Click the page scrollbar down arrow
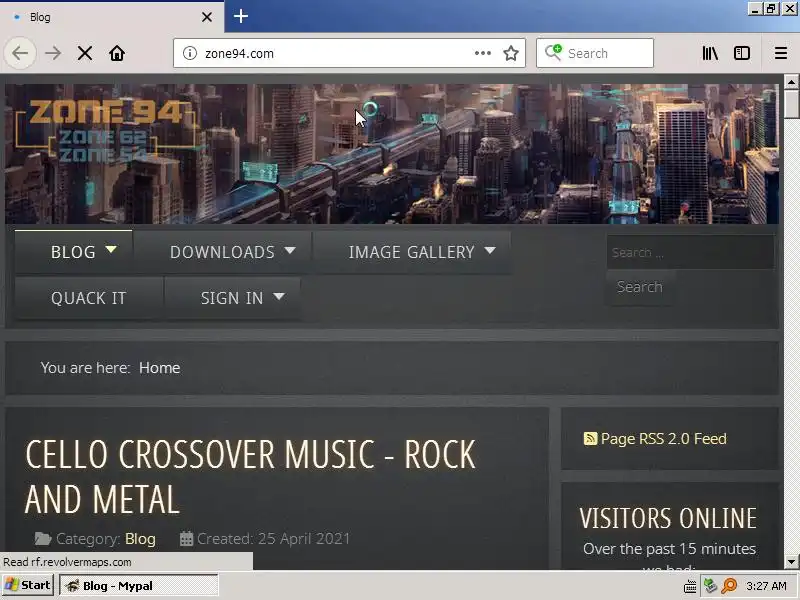Screen dimensions: 800x600 click(x=791, y=562)
